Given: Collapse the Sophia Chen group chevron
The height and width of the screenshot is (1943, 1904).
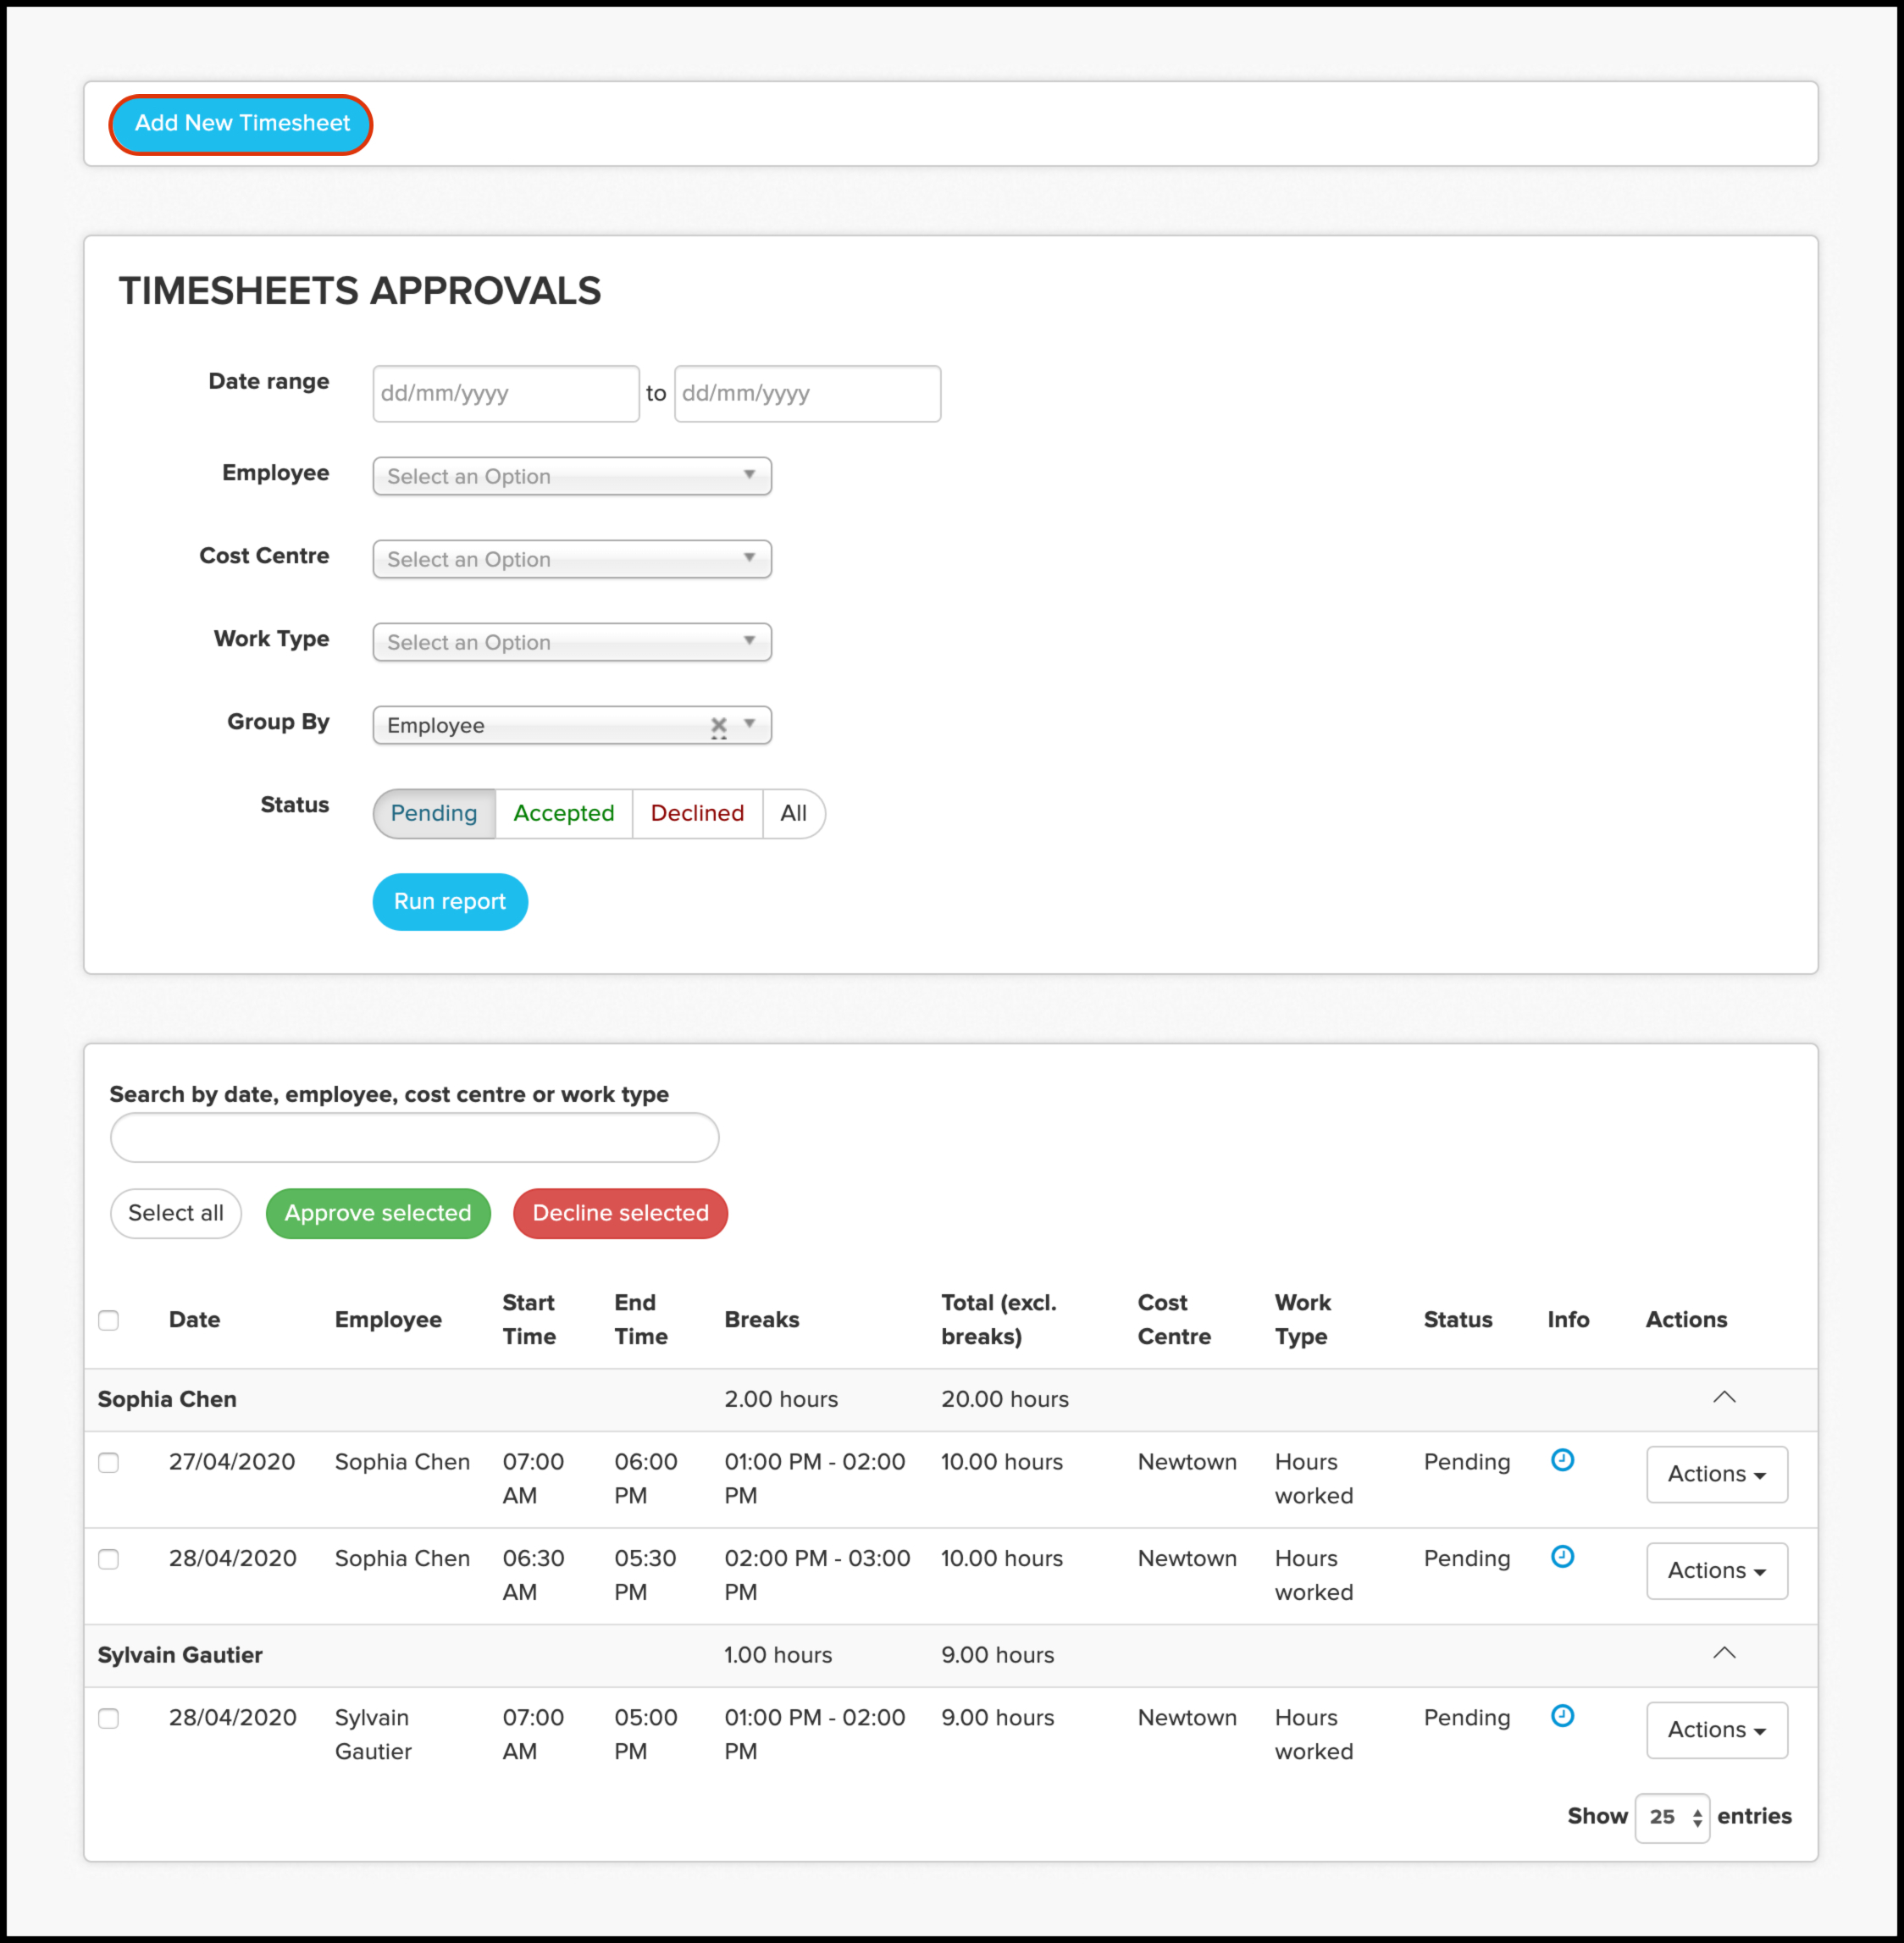Looking at the screenshot, I should (x=1724, y=1397).
